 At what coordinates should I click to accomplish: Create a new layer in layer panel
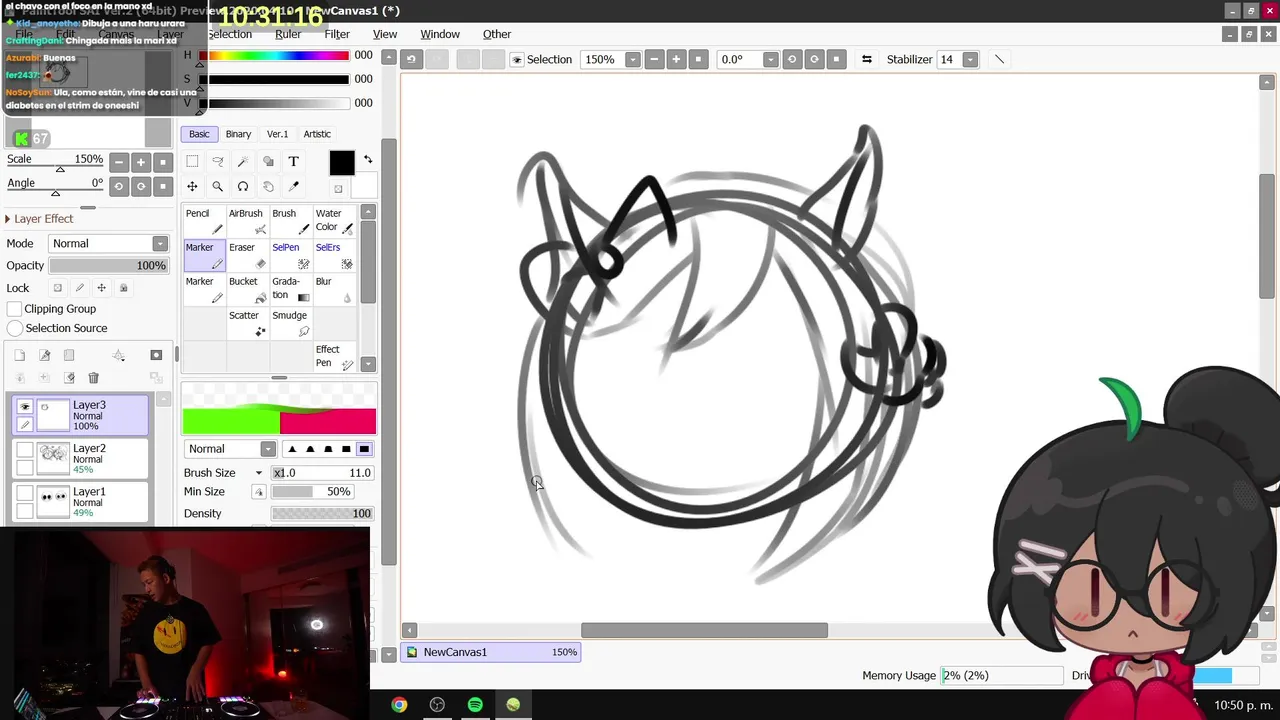click(x=19, y=355)
